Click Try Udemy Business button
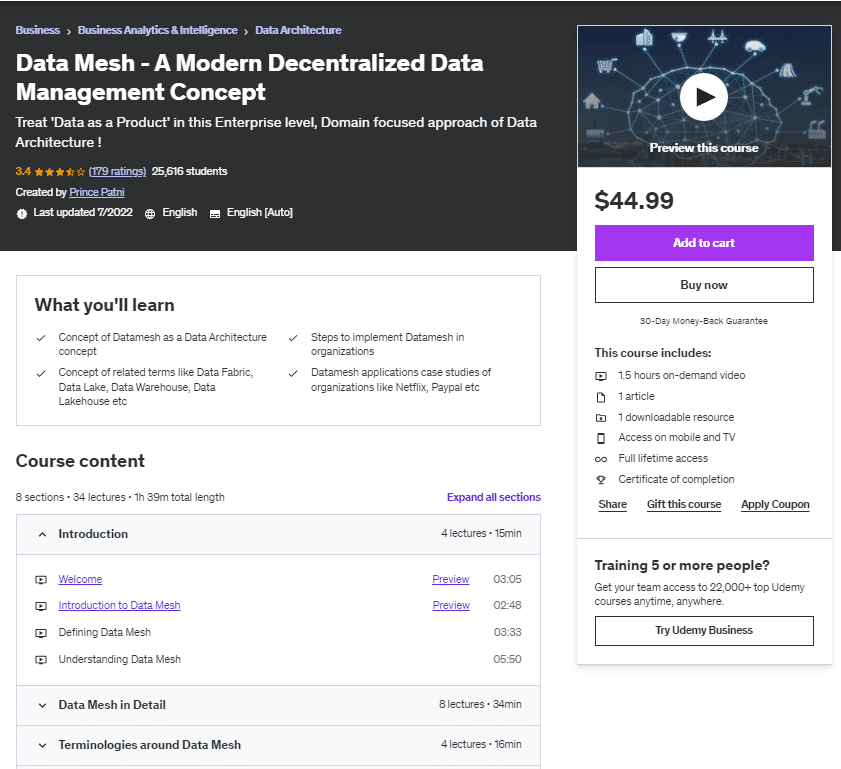Screen dimensions: 841x769 pyautogui.click(x=704, y=631)
